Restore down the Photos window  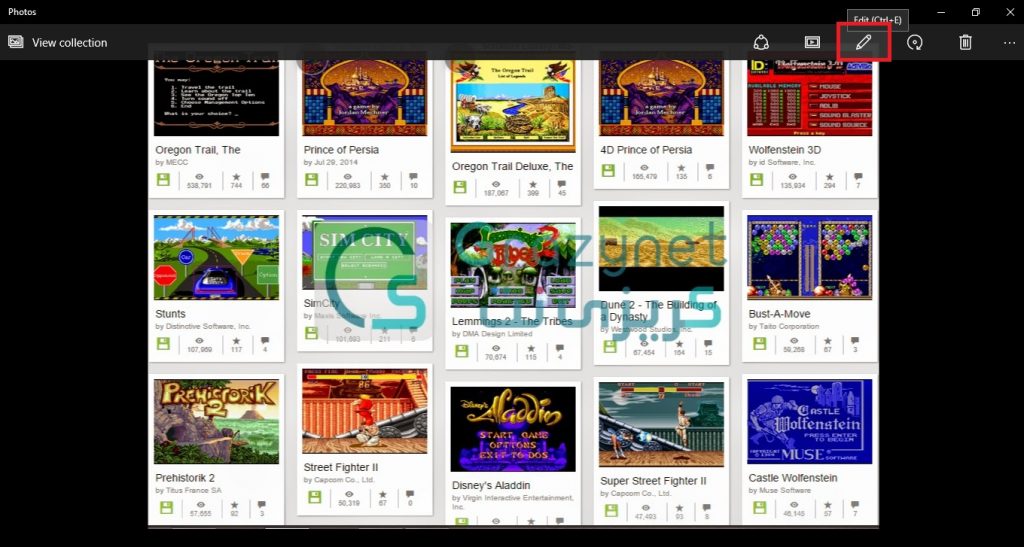(975, 12)
